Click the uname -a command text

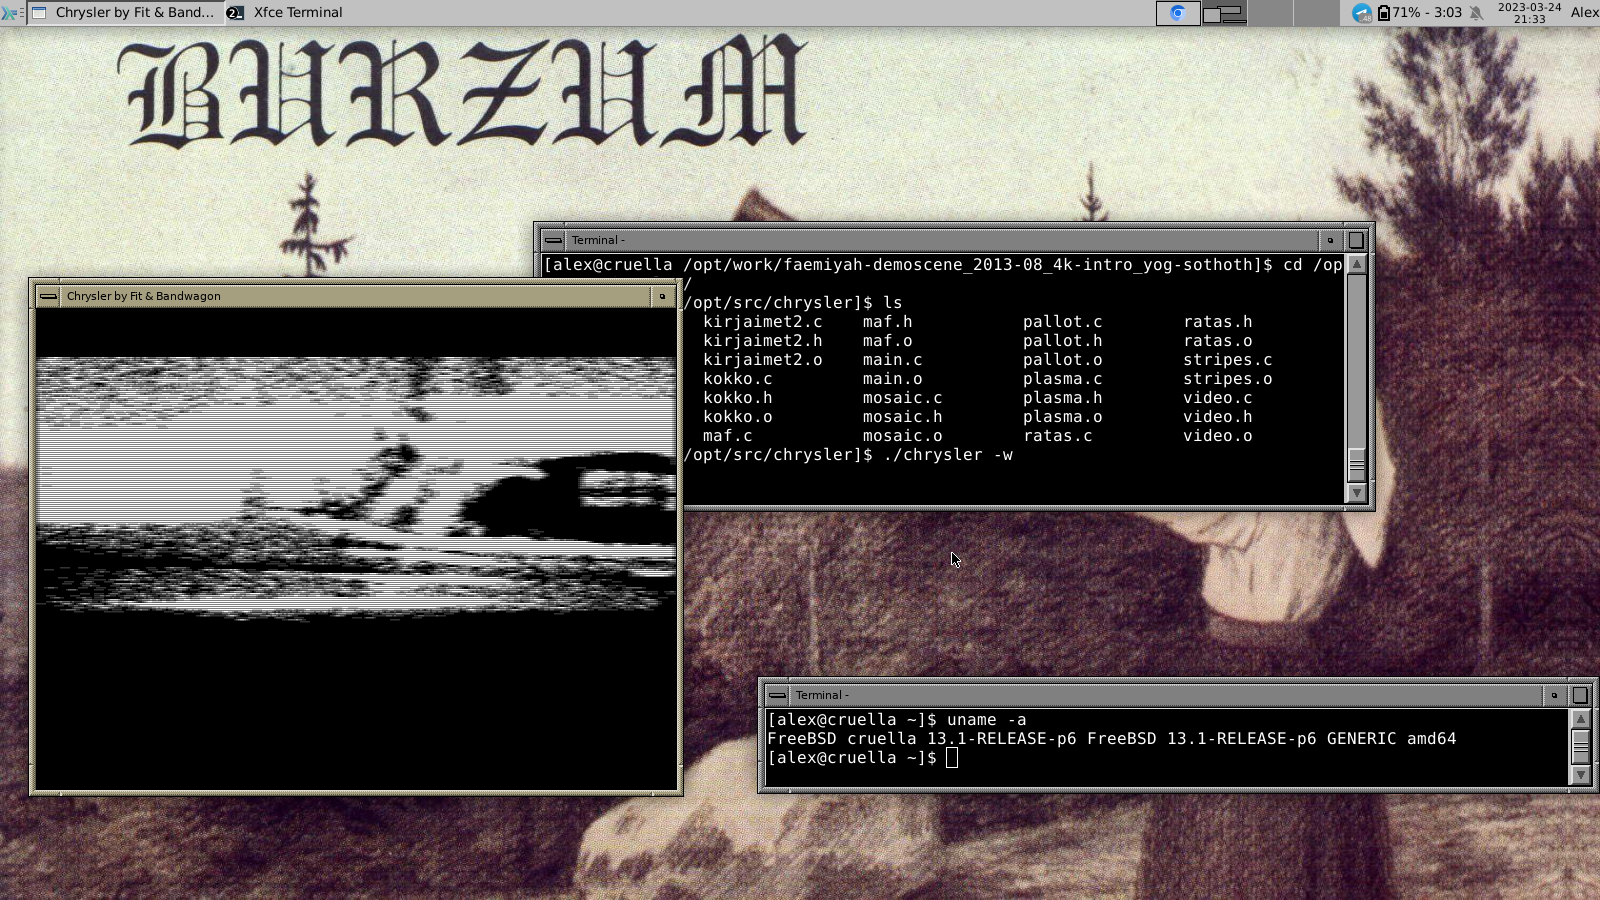pos(986,720)
